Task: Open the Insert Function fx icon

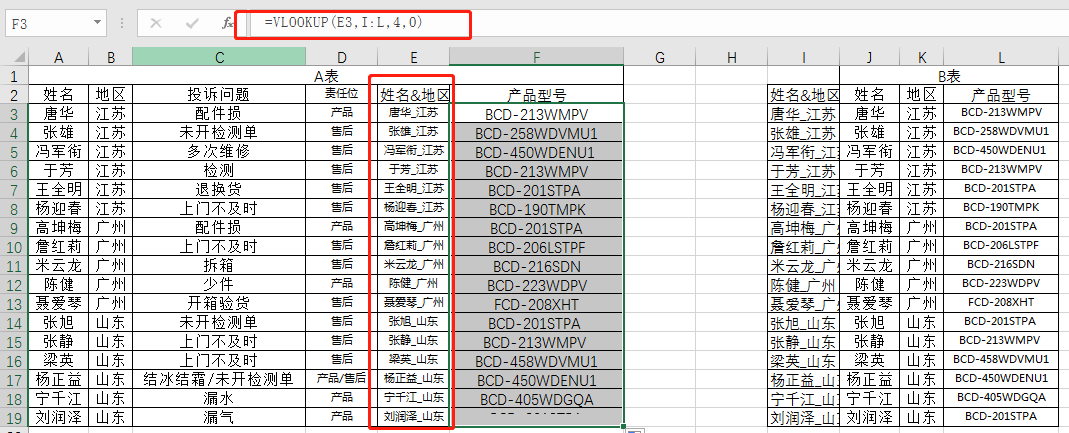Action: coord(228,23)
